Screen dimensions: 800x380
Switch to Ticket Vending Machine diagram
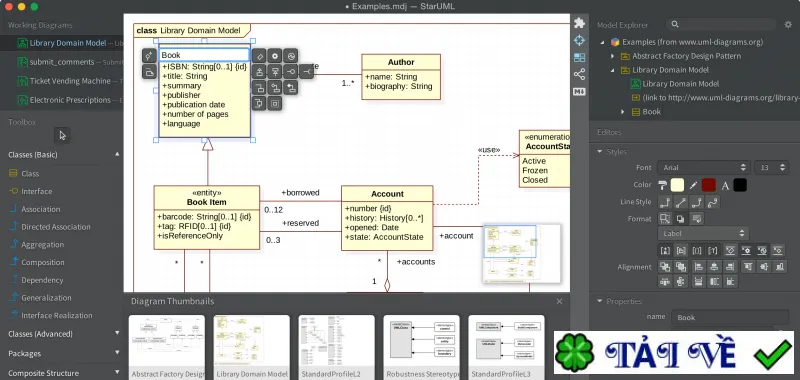(x=62, y=81)
